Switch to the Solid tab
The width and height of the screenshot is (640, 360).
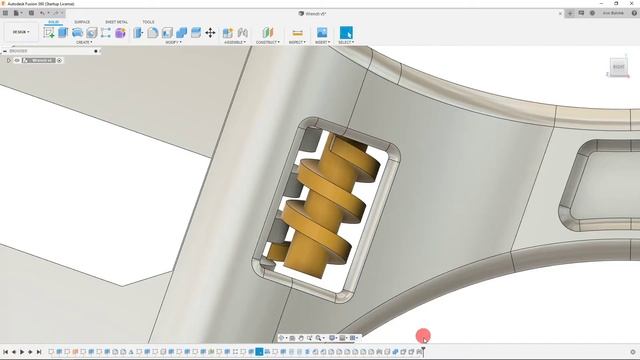pyautogui.click(x=53, y=22)
